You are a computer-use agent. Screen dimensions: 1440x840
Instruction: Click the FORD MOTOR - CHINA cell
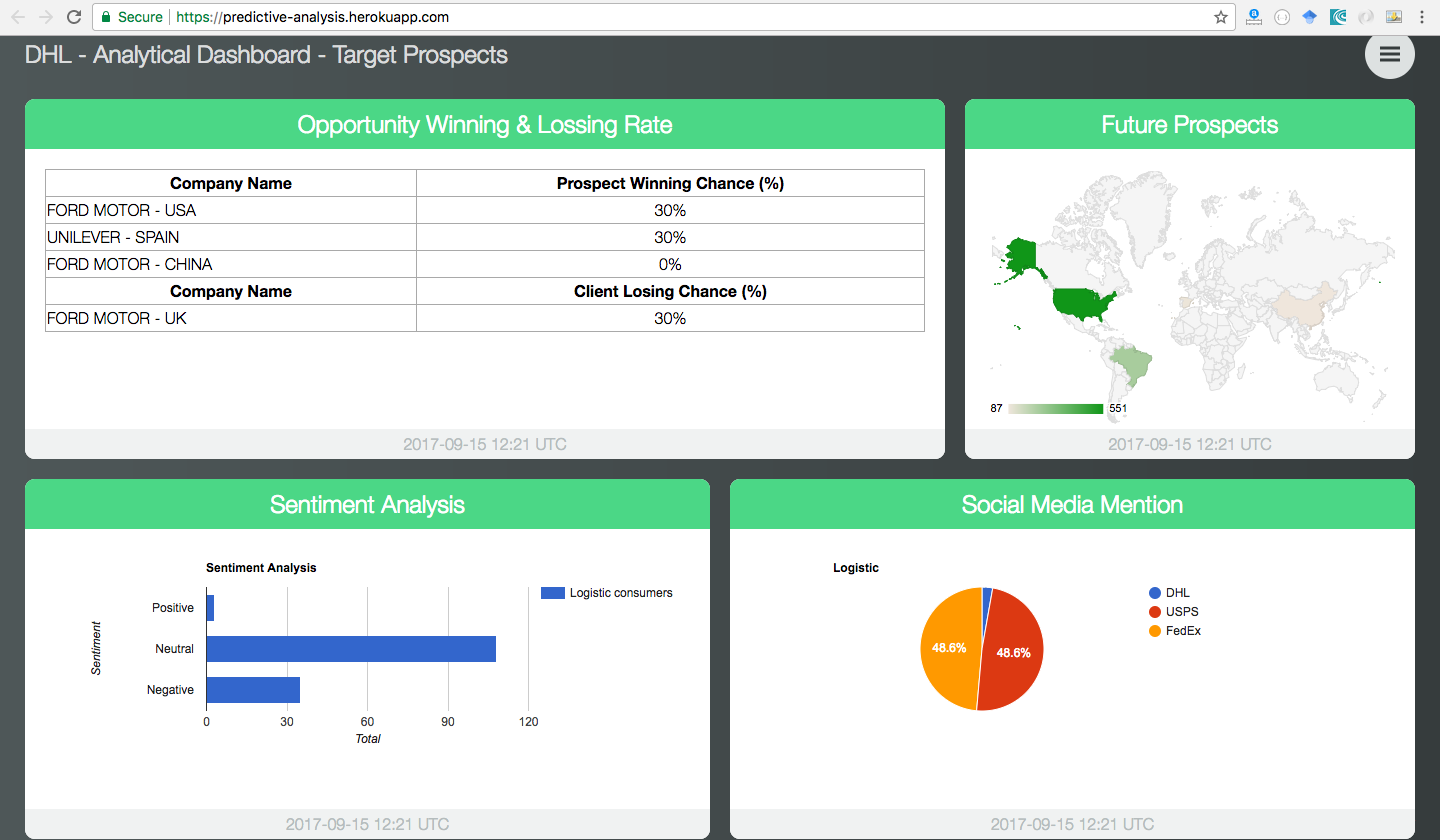coord(231,264)
